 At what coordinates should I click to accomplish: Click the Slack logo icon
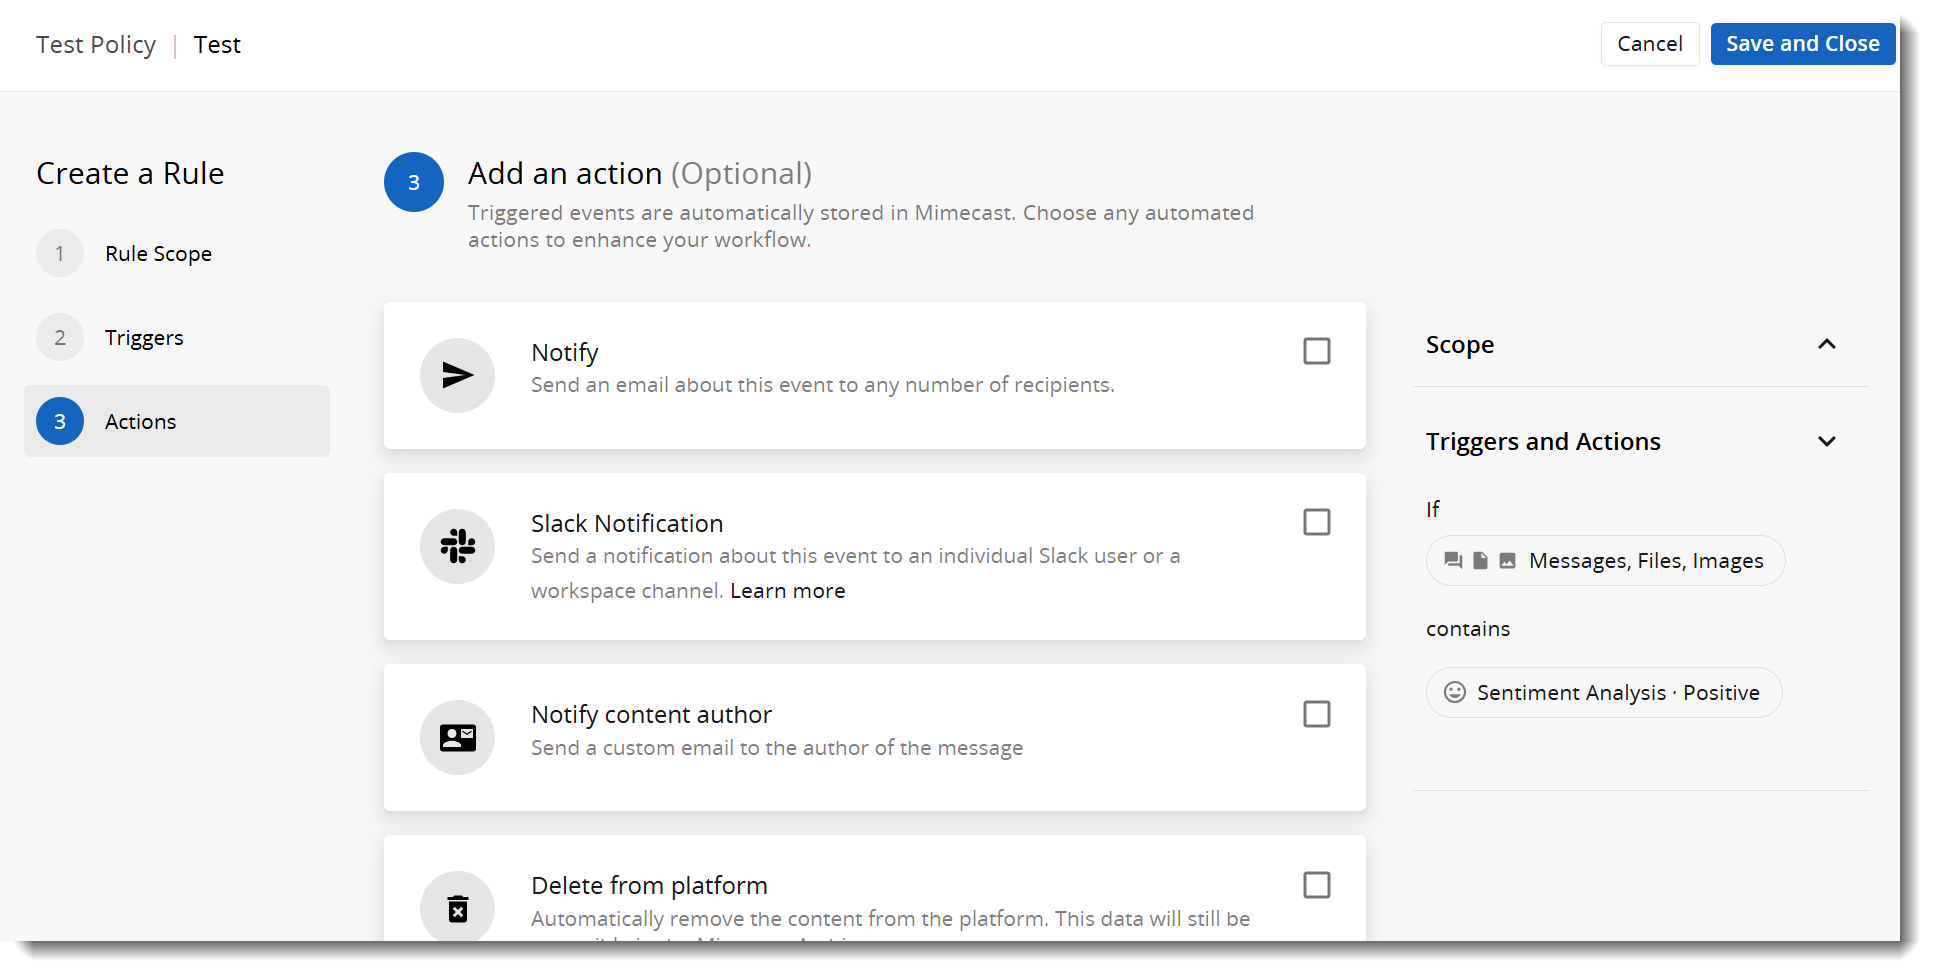pyautogui.click(x=457, y=546)
